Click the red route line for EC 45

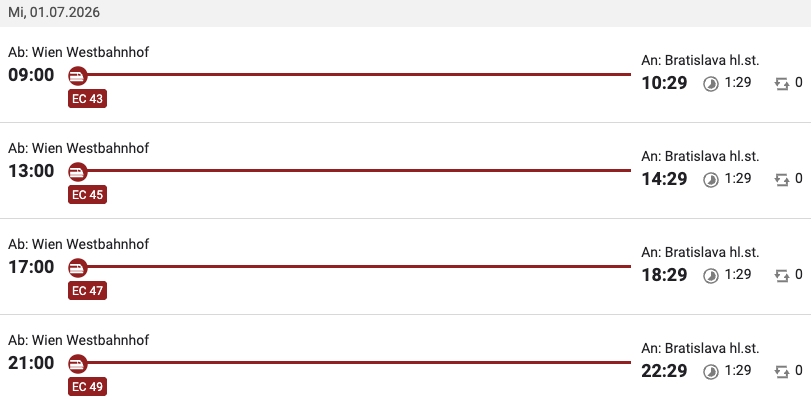click(x=359, y=171)
